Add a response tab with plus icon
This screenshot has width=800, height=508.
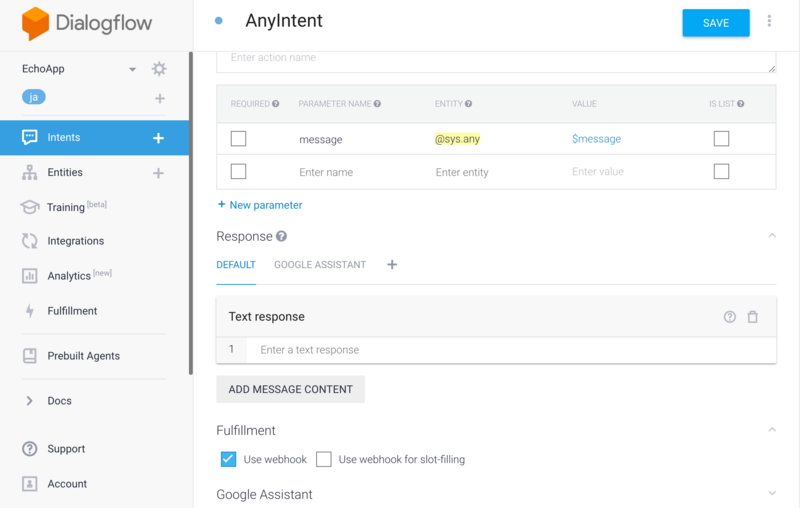point(392,265)
